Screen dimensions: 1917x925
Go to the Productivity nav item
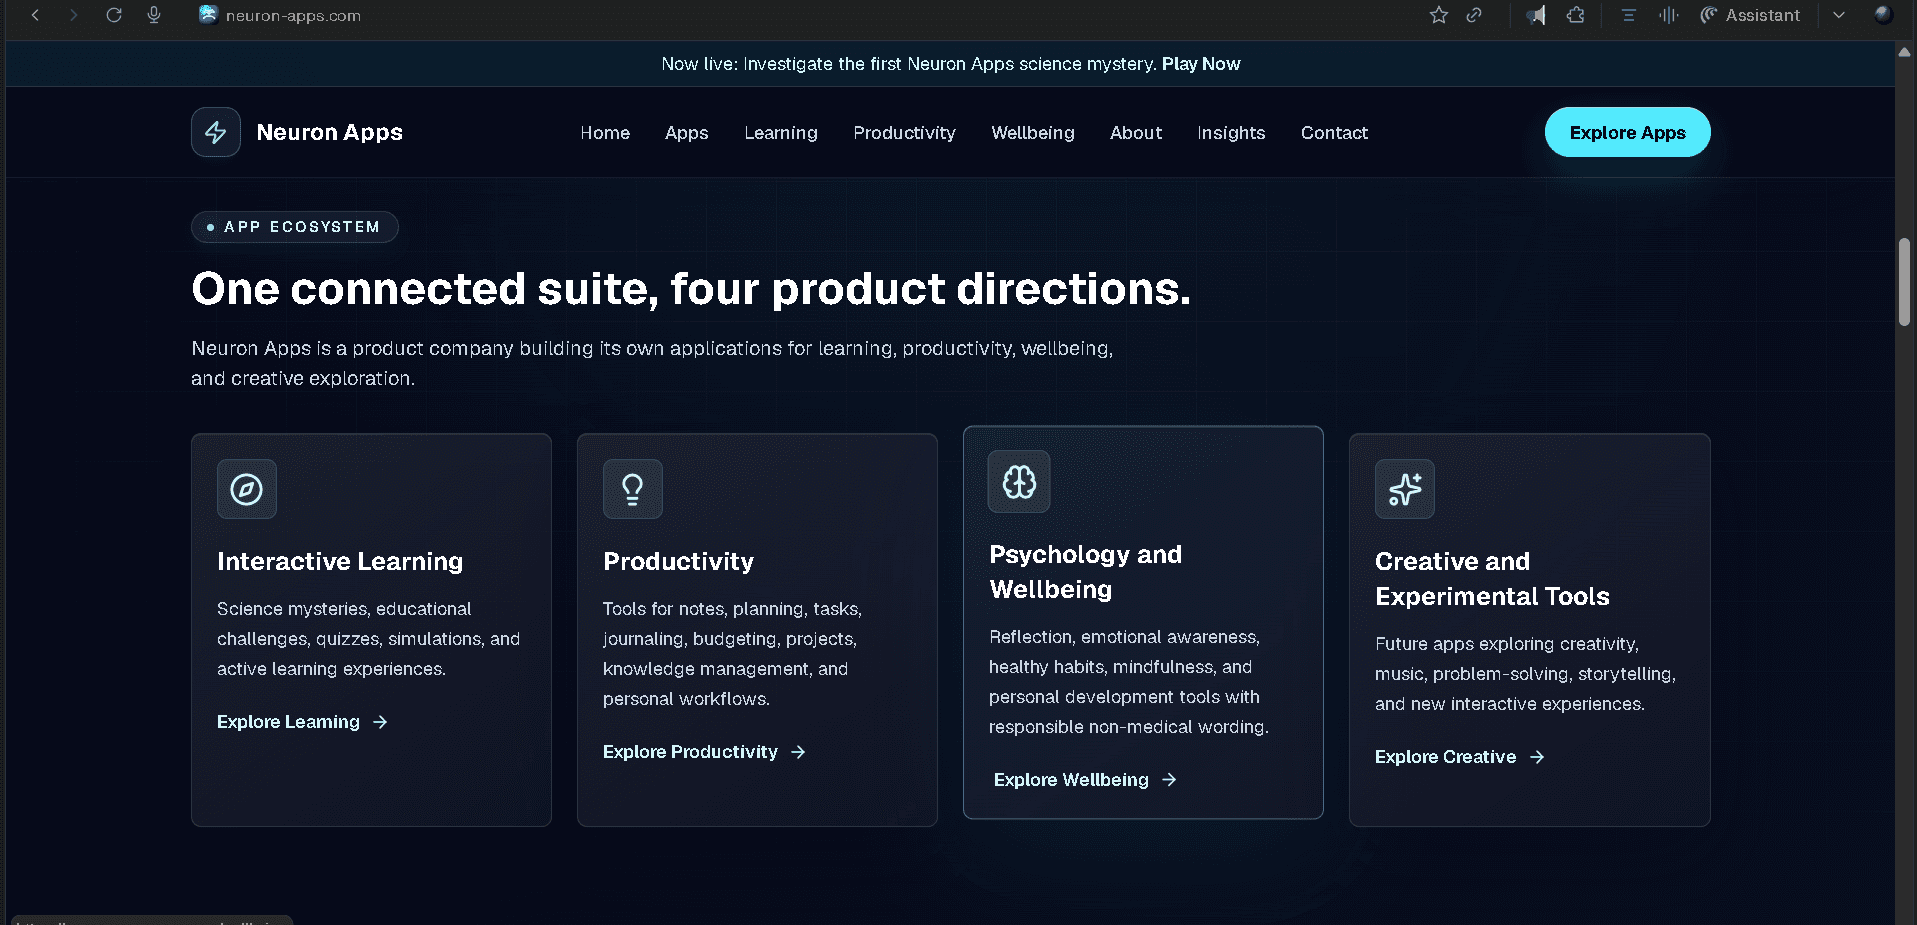(904, 132)
